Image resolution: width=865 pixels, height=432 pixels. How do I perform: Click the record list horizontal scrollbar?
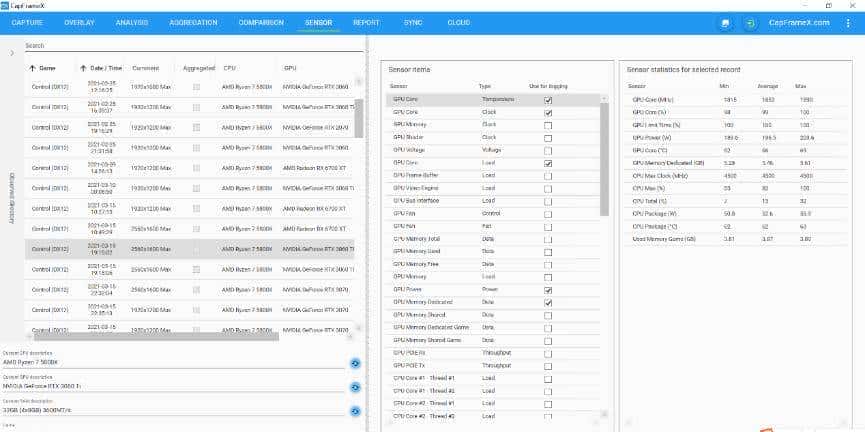click(x=156, y=336)
